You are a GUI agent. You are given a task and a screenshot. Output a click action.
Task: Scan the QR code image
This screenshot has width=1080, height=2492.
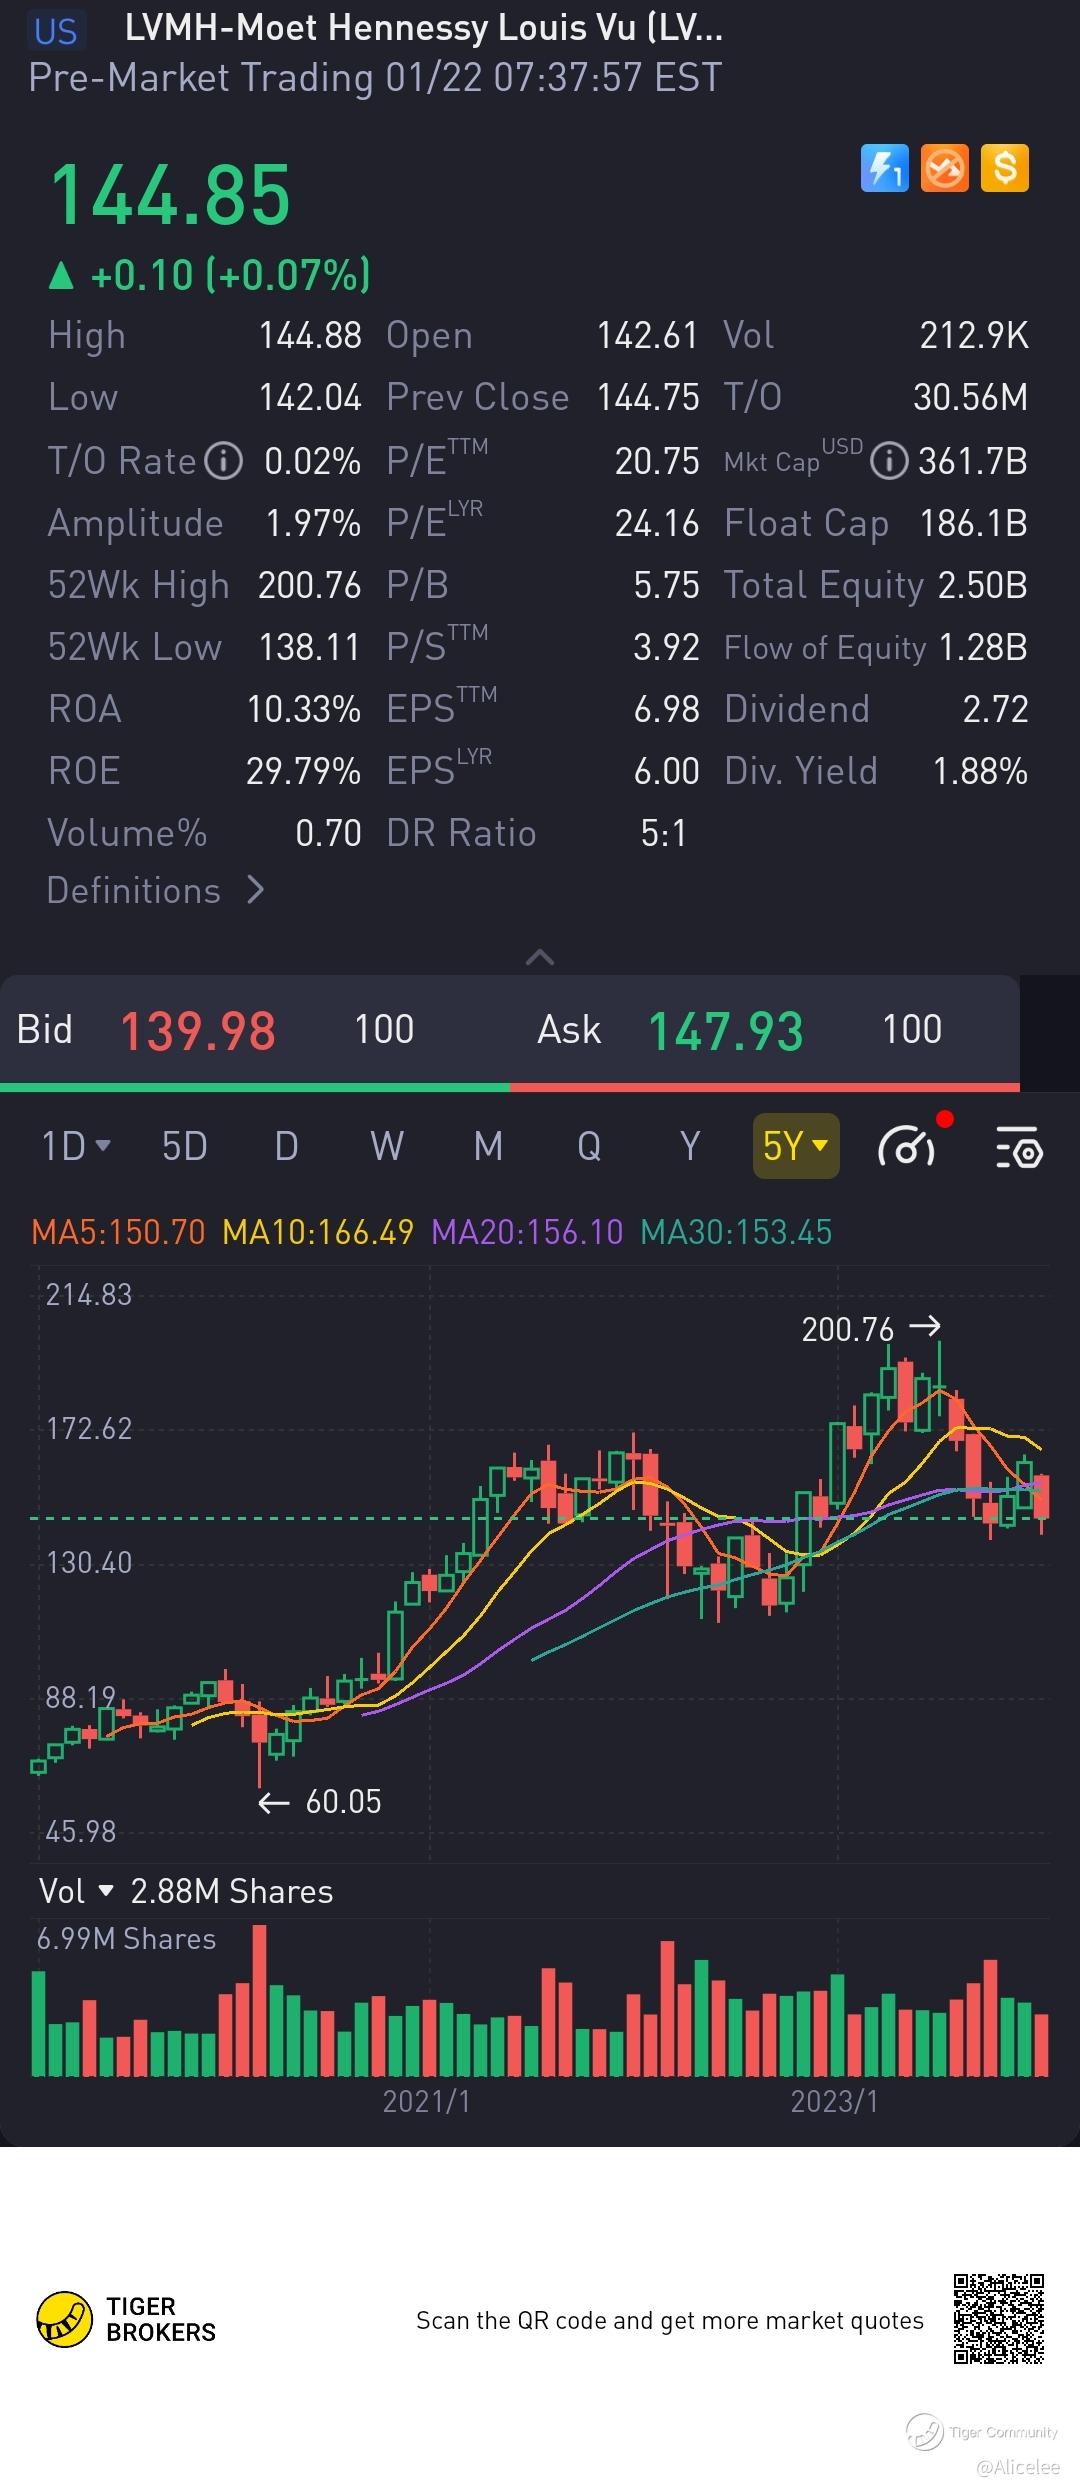pyautogui.click(x=998, y=2320)
